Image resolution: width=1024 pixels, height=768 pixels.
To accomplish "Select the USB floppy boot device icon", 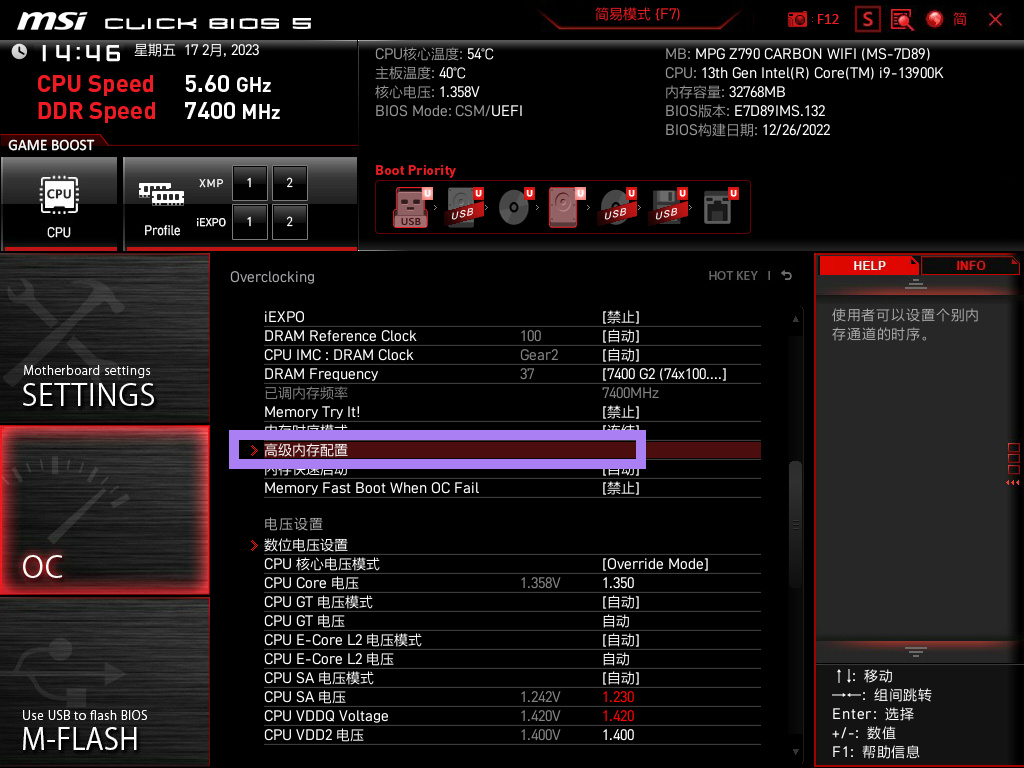I will [x=667, y=207].
